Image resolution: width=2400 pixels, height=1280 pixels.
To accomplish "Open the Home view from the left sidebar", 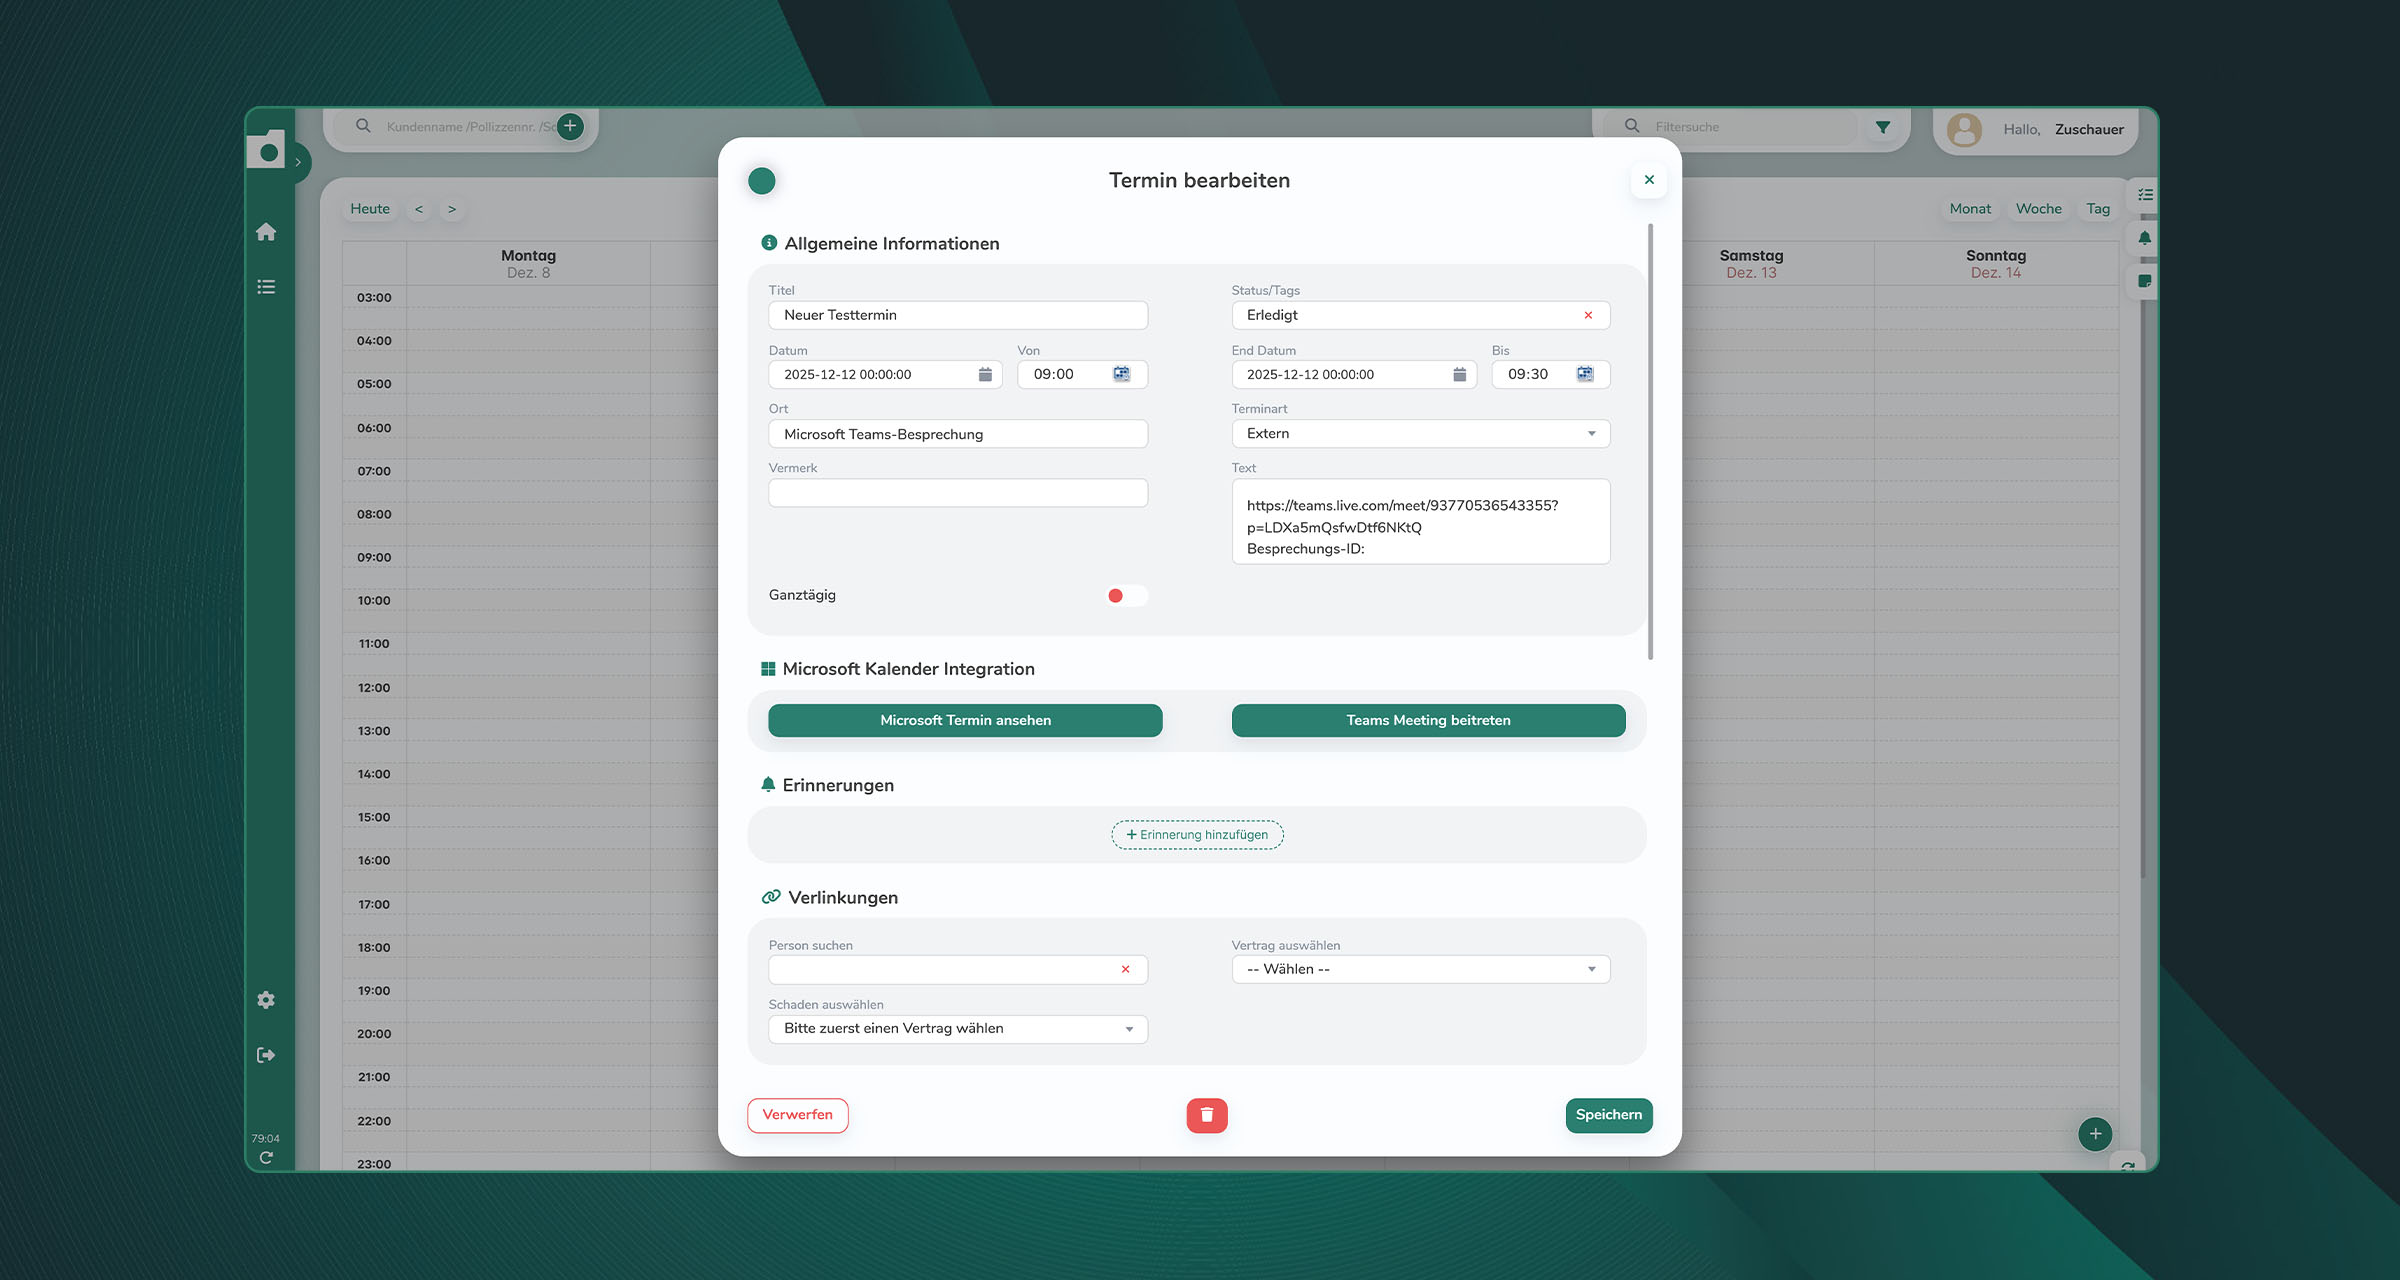I will point(266,231).
